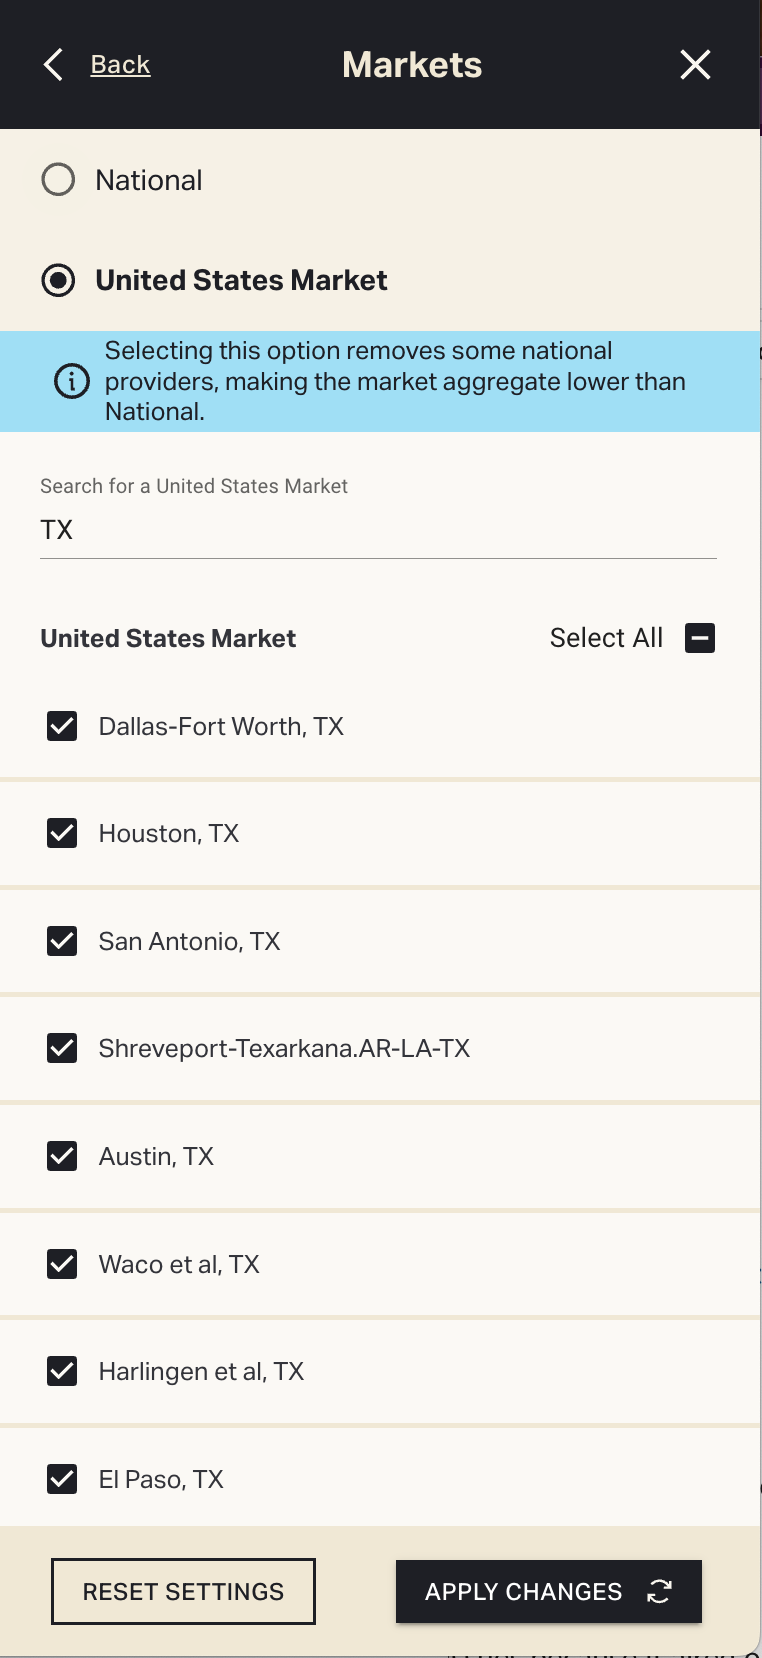The width and height of the screenshot is (762, 1658).
Task: Deselect San Antonio, TX market
Action: tap(62, 941)
